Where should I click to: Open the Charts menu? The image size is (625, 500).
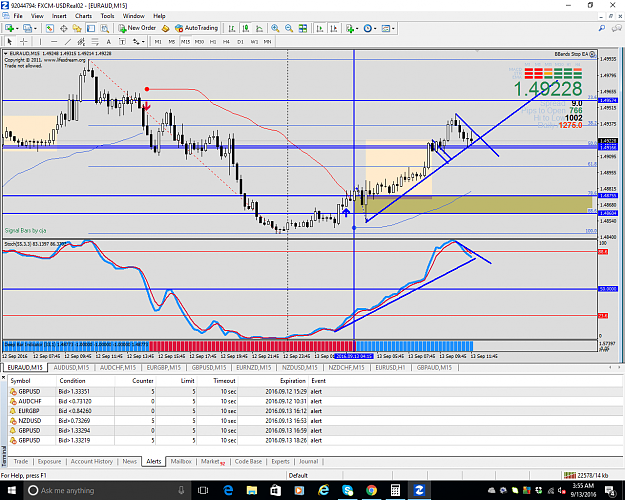coord(83,16)
